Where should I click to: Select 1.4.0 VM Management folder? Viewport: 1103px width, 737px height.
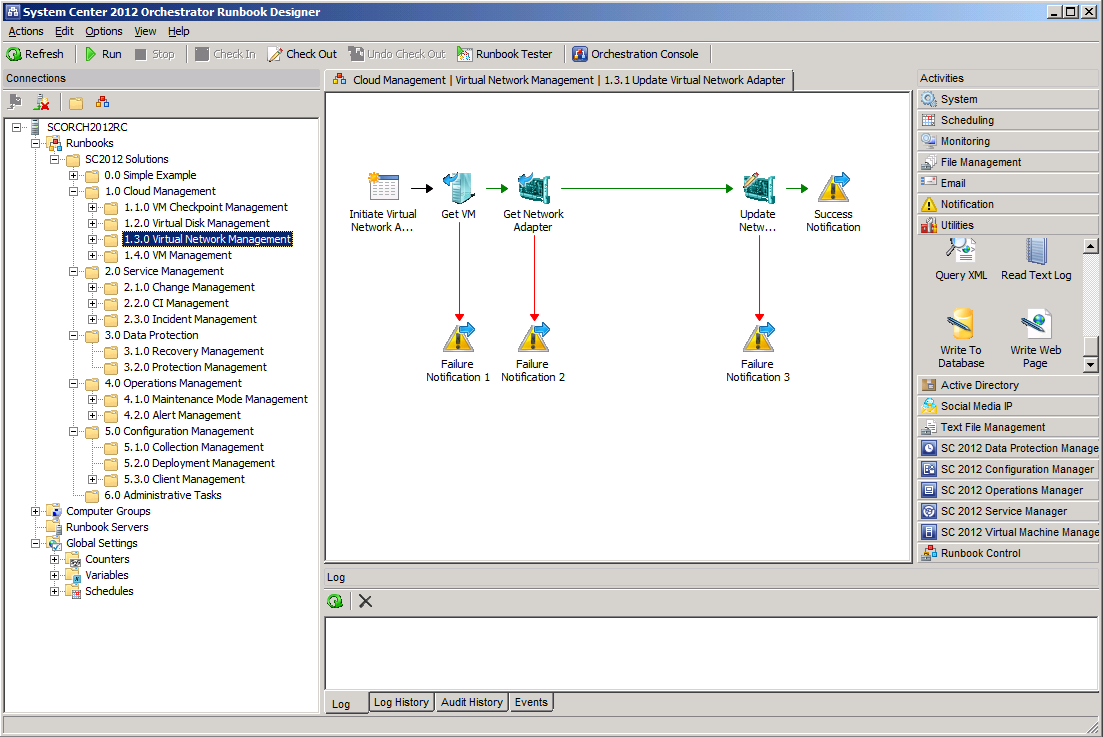click(178, 255)
